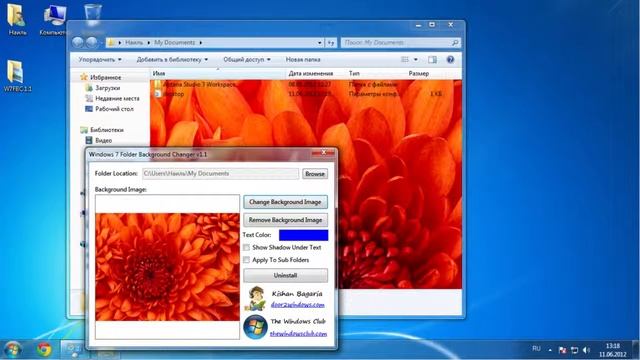
Task: Expand arrow after My Documents breadcrumb
Action: coord(201,42)
